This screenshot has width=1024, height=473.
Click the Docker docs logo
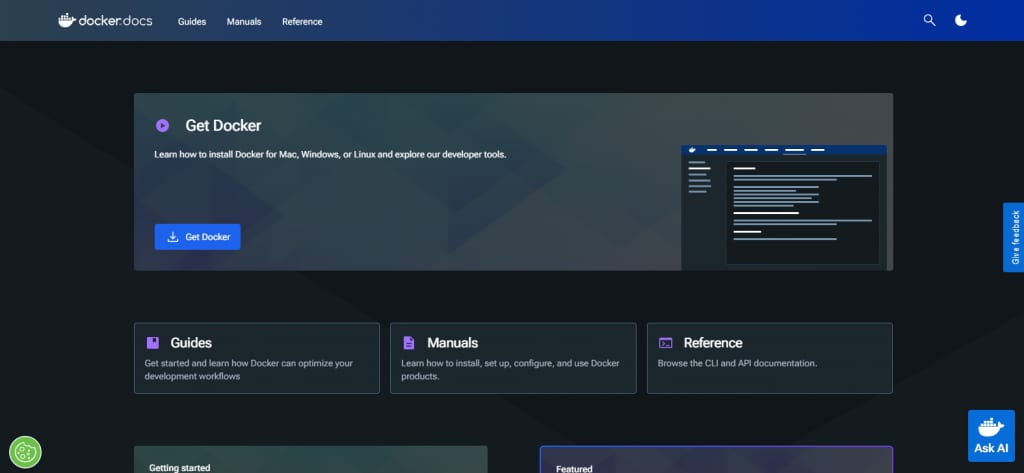pos(105,21)
